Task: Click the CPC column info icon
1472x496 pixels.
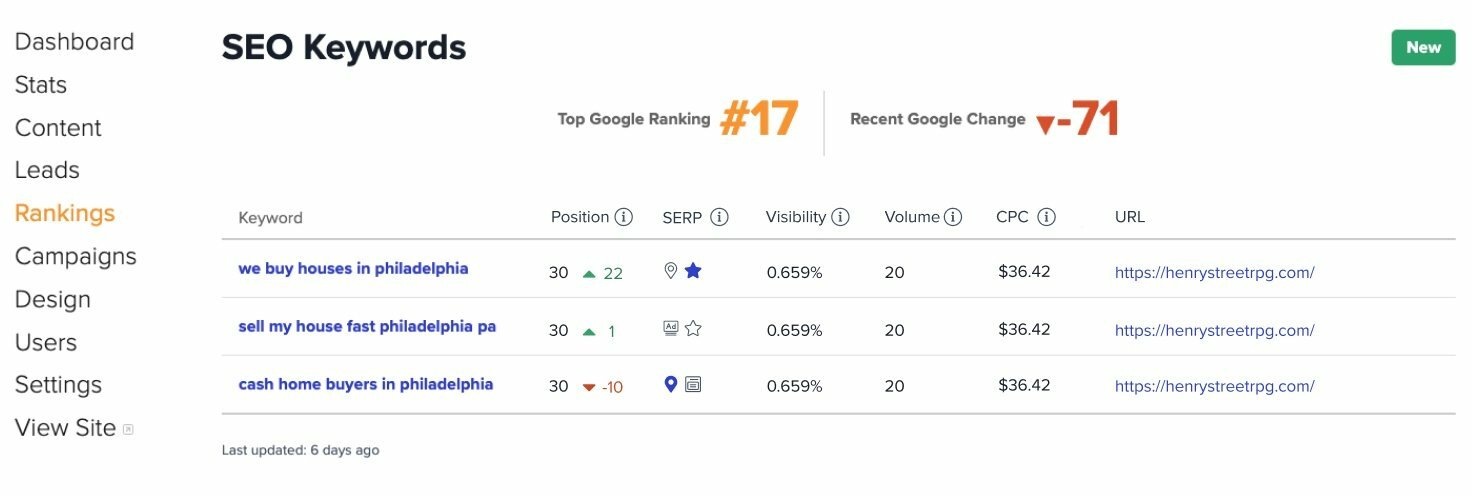Action: pos(1046,217)
